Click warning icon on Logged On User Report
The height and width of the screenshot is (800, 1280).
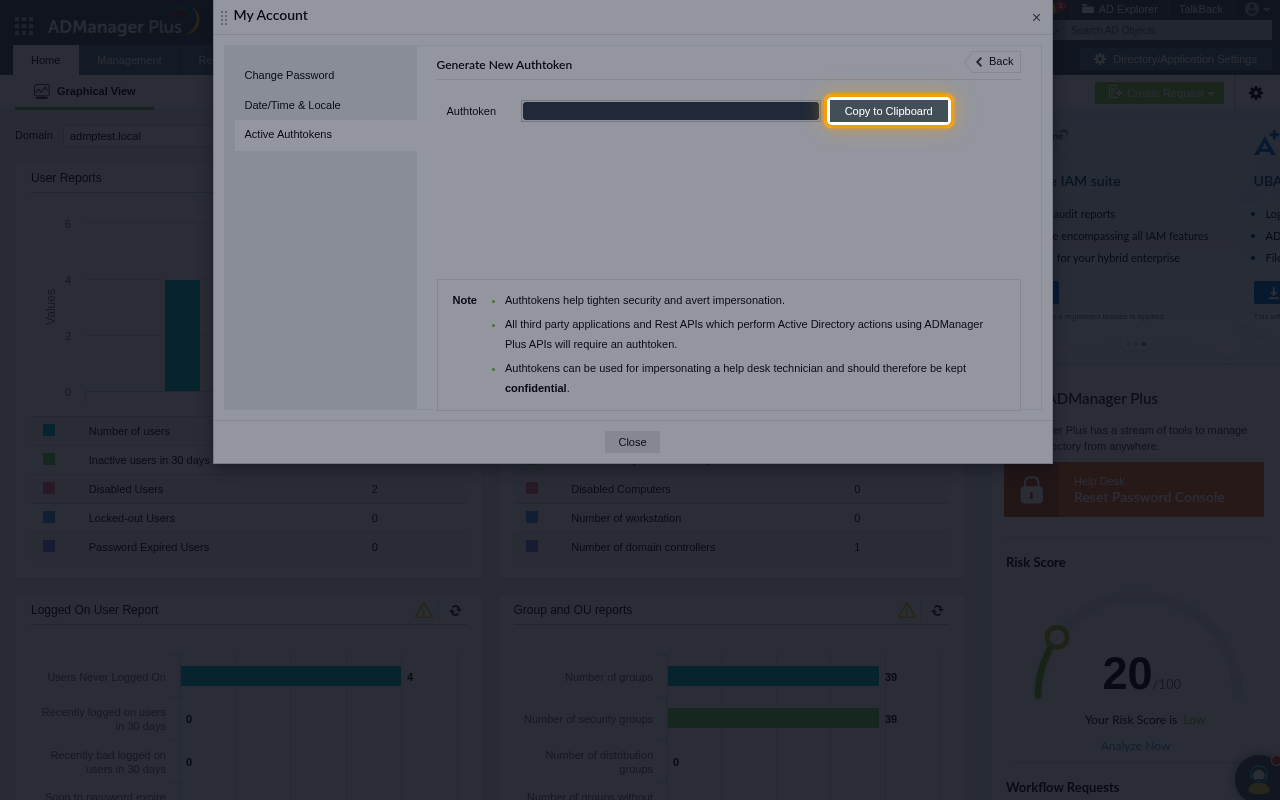pos(424,610)
